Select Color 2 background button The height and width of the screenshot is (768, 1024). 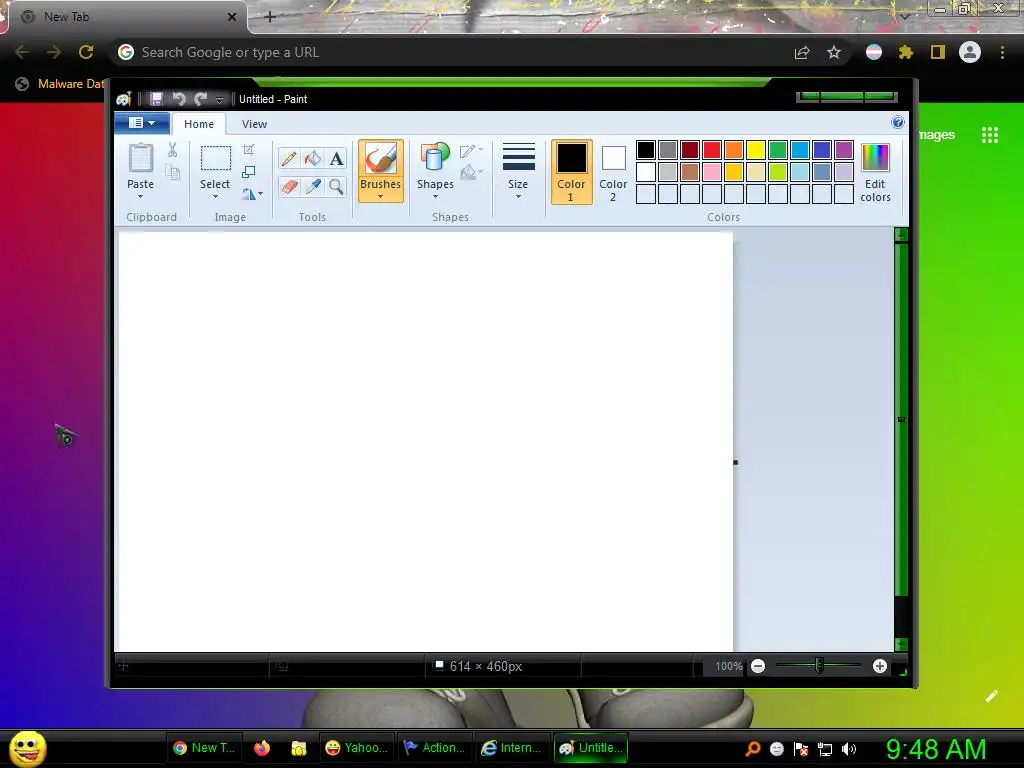613,172
